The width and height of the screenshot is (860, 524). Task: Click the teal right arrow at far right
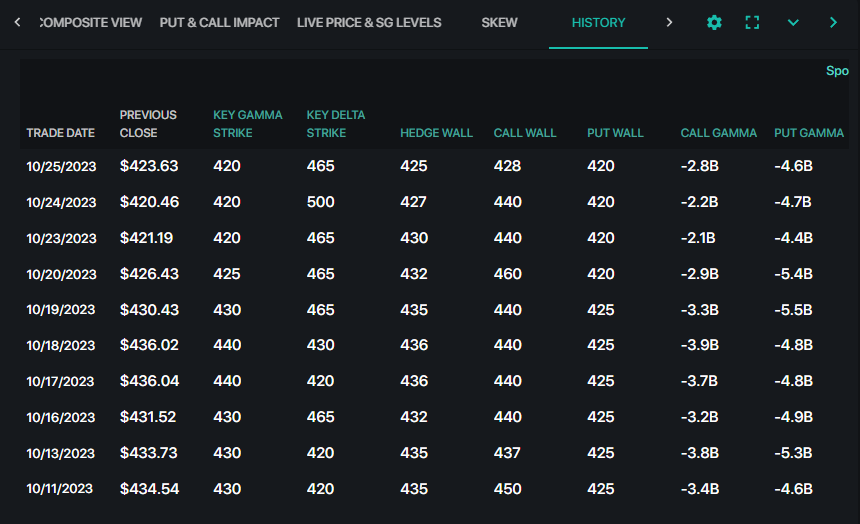coord(833,22)
